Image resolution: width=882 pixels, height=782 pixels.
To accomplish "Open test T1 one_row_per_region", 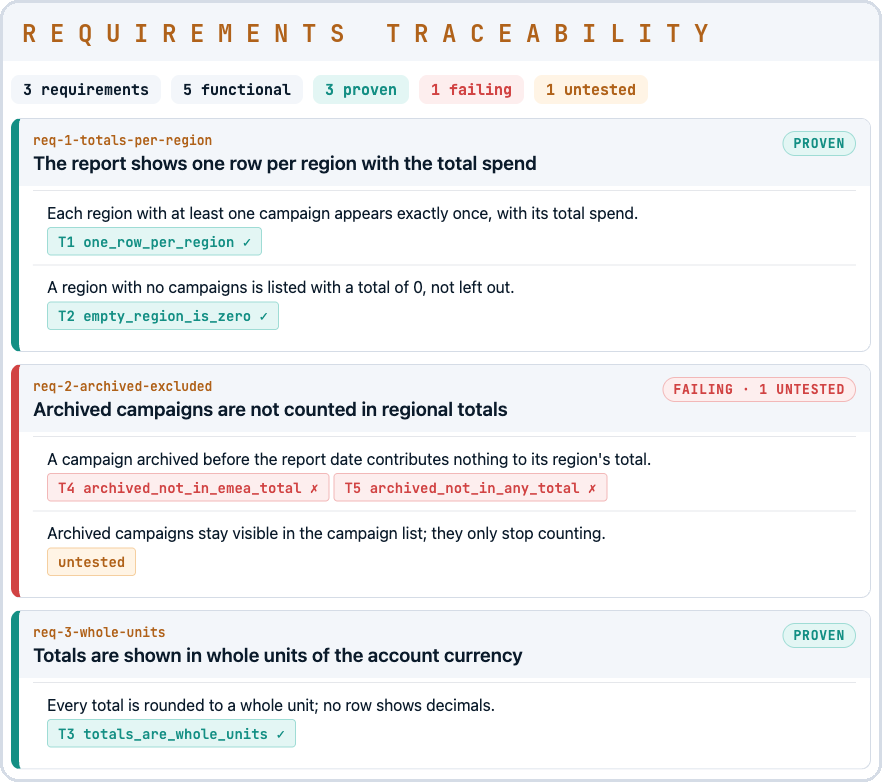I will point(154,241).
